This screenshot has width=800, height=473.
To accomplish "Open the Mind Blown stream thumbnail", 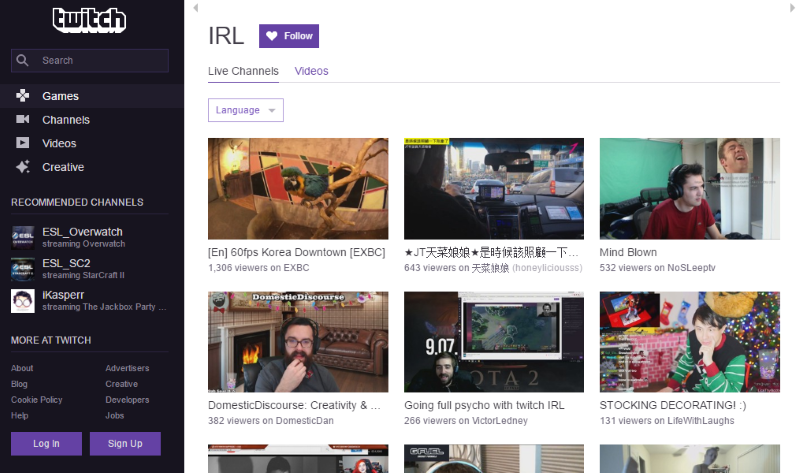I will pyautogui.click(x=690, y=188).
